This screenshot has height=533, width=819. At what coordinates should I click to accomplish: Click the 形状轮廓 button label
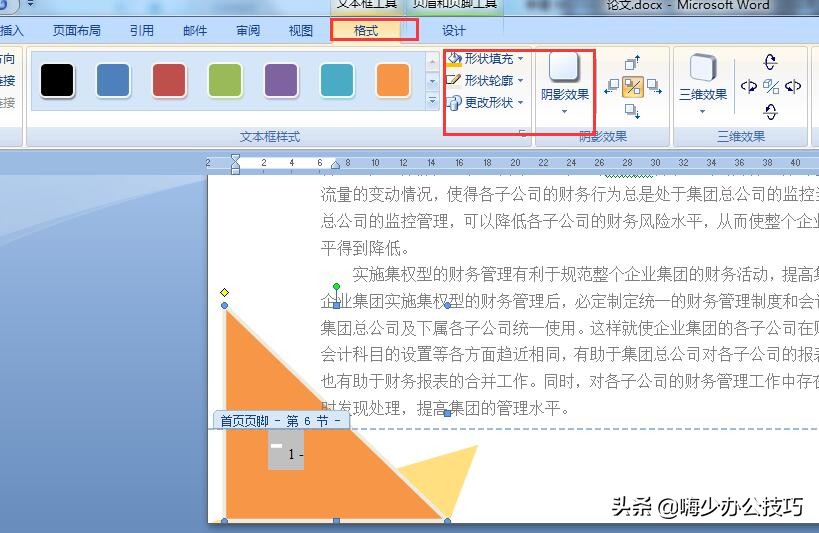[489, 80]
